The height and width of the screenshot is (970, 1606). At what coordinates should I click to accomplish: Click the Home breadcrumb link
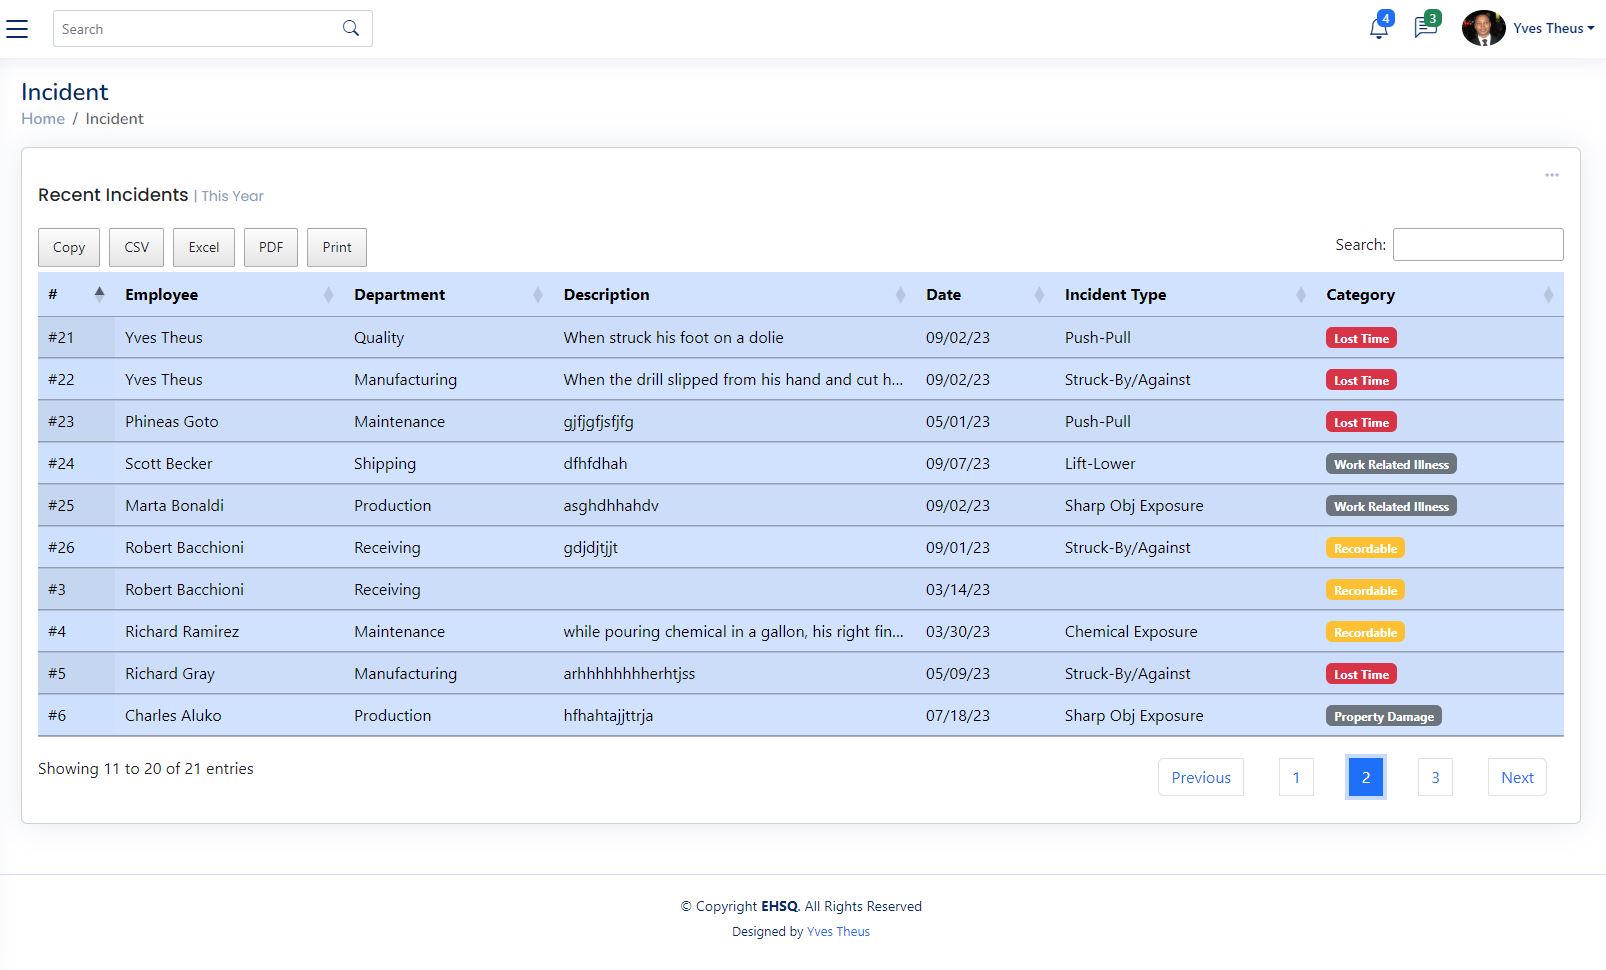point(43,118)
